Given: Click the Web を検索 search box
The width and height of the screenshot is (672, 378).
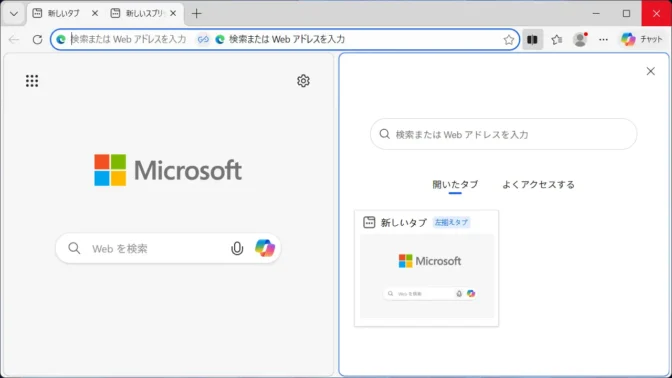Looking at the screenshot, I should point(168,248).
